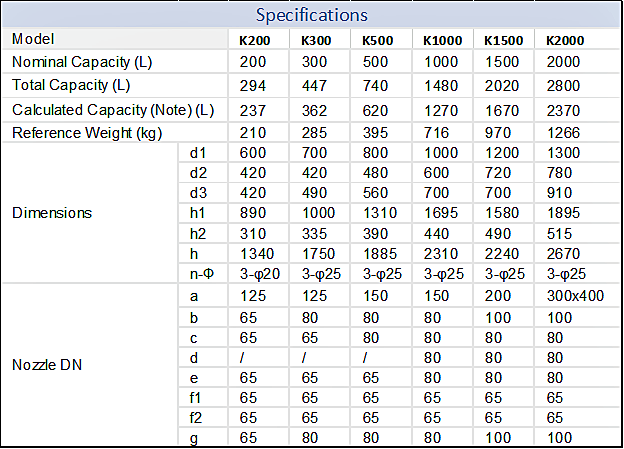Click nozzle row label f1
The image size is (624, 449).
click(x=195, y=398)
